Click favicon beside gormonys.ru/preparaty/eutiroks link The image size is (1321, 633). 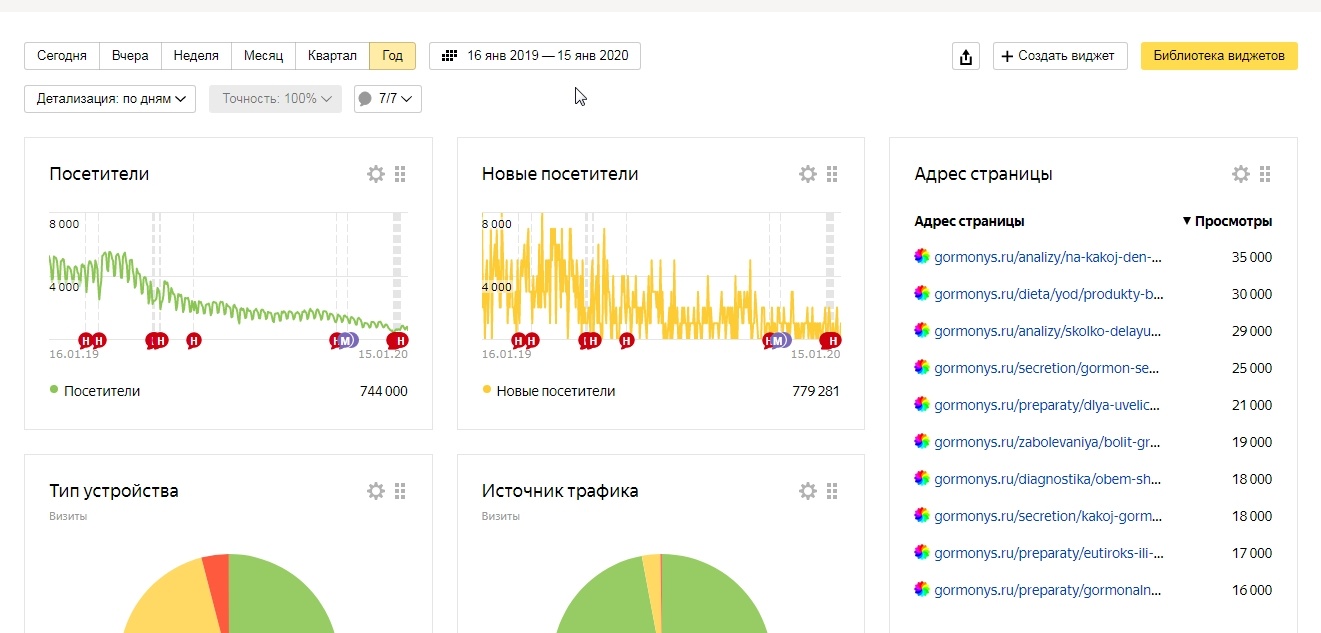(x=922, y=552)
